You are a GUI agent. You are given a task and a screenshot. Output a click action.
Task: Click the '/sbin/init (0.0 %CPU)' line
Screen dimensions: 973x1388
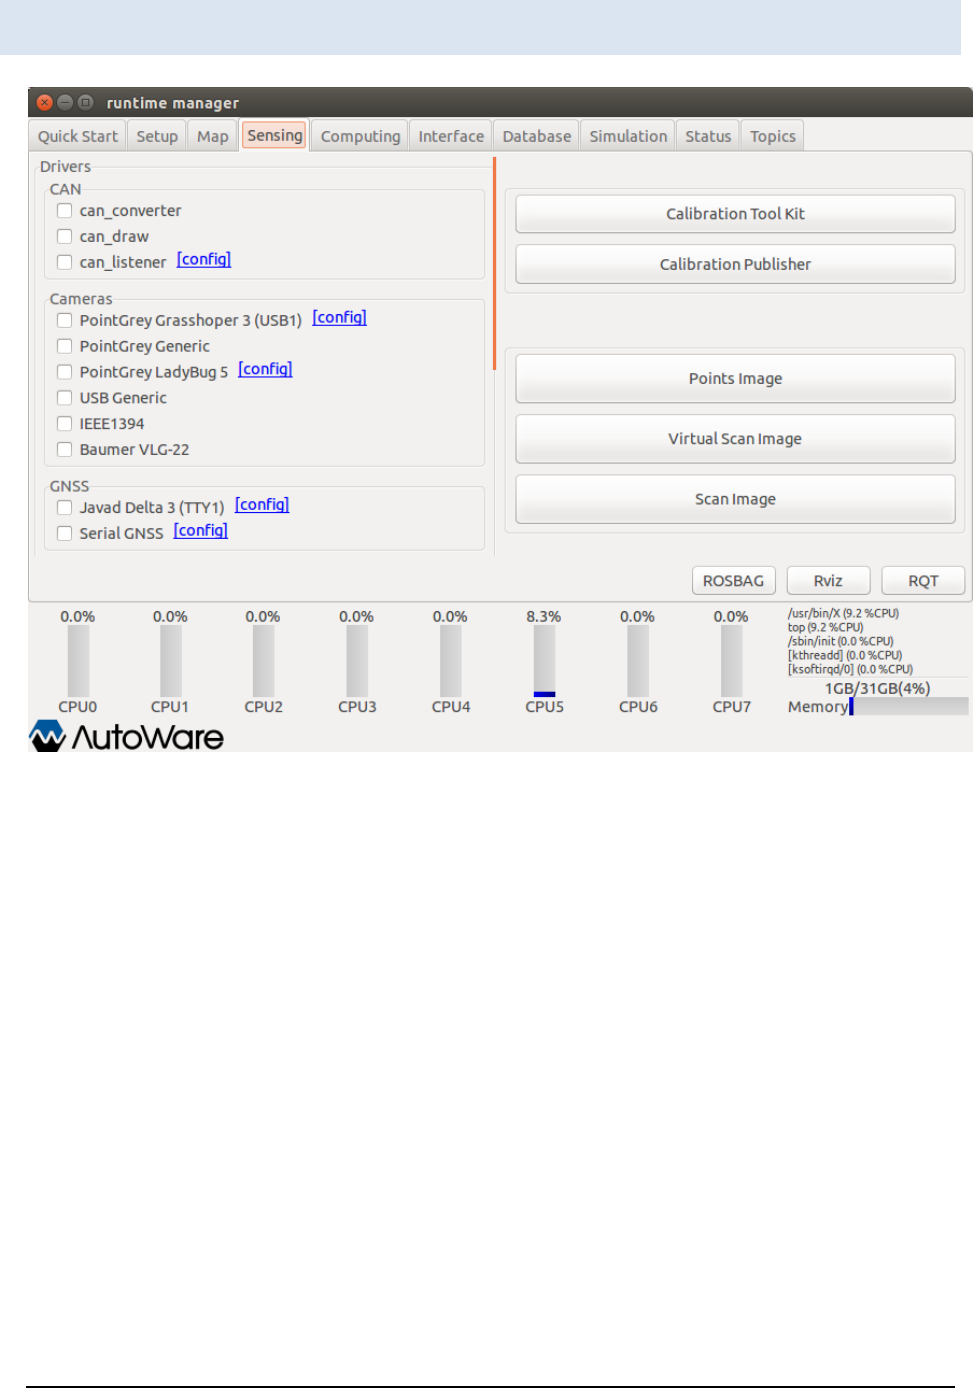coord(840,641)
